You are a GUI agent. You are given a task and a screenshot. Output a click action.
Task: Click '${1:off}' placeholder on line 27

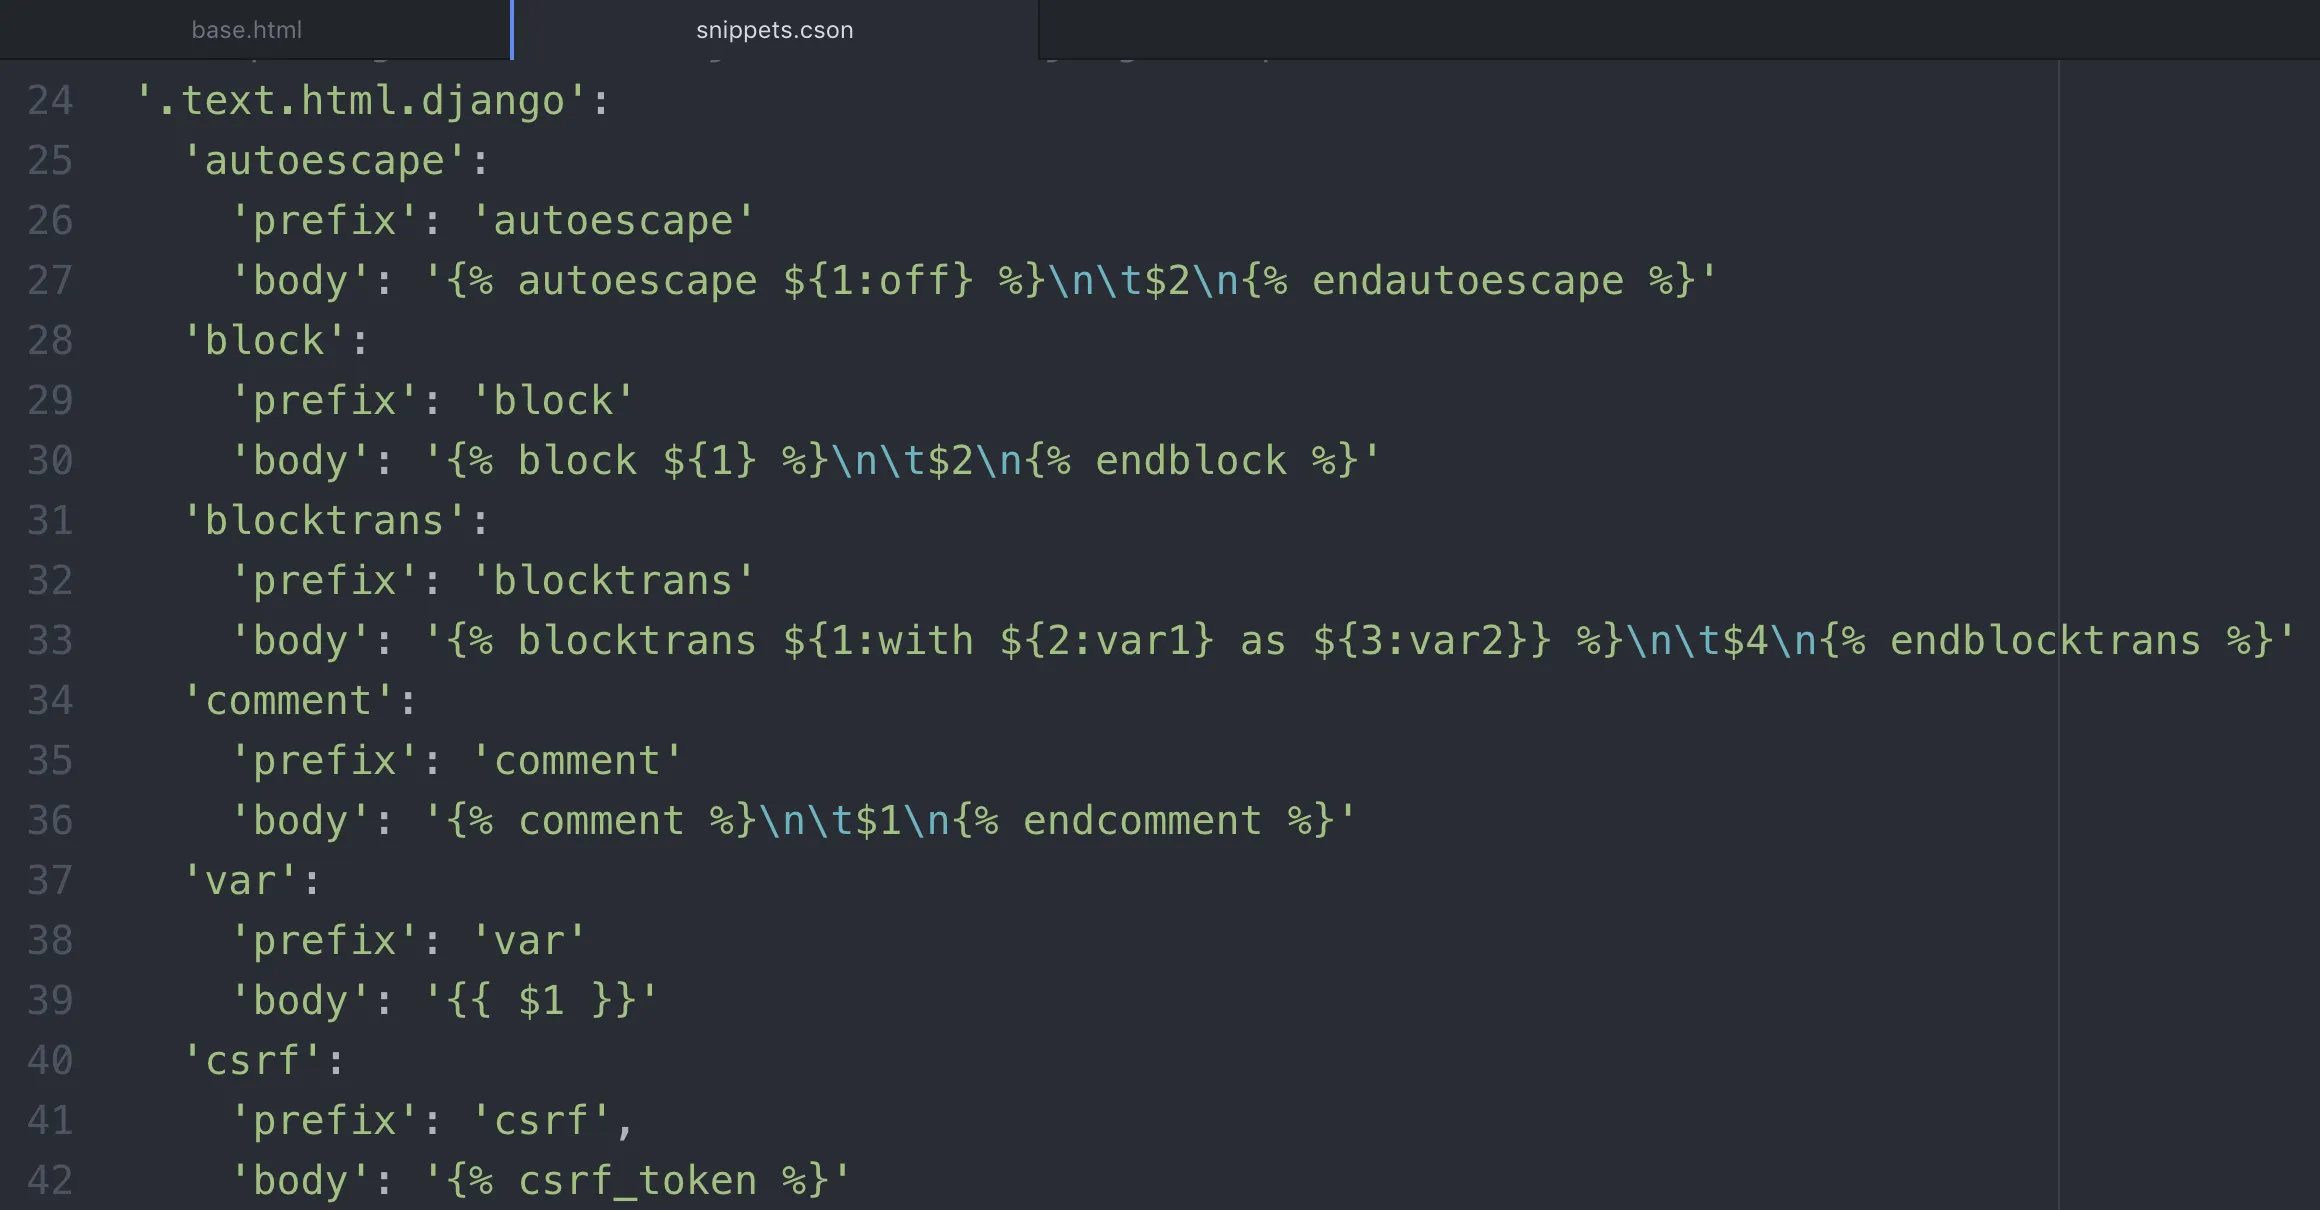tap(878, 281)
